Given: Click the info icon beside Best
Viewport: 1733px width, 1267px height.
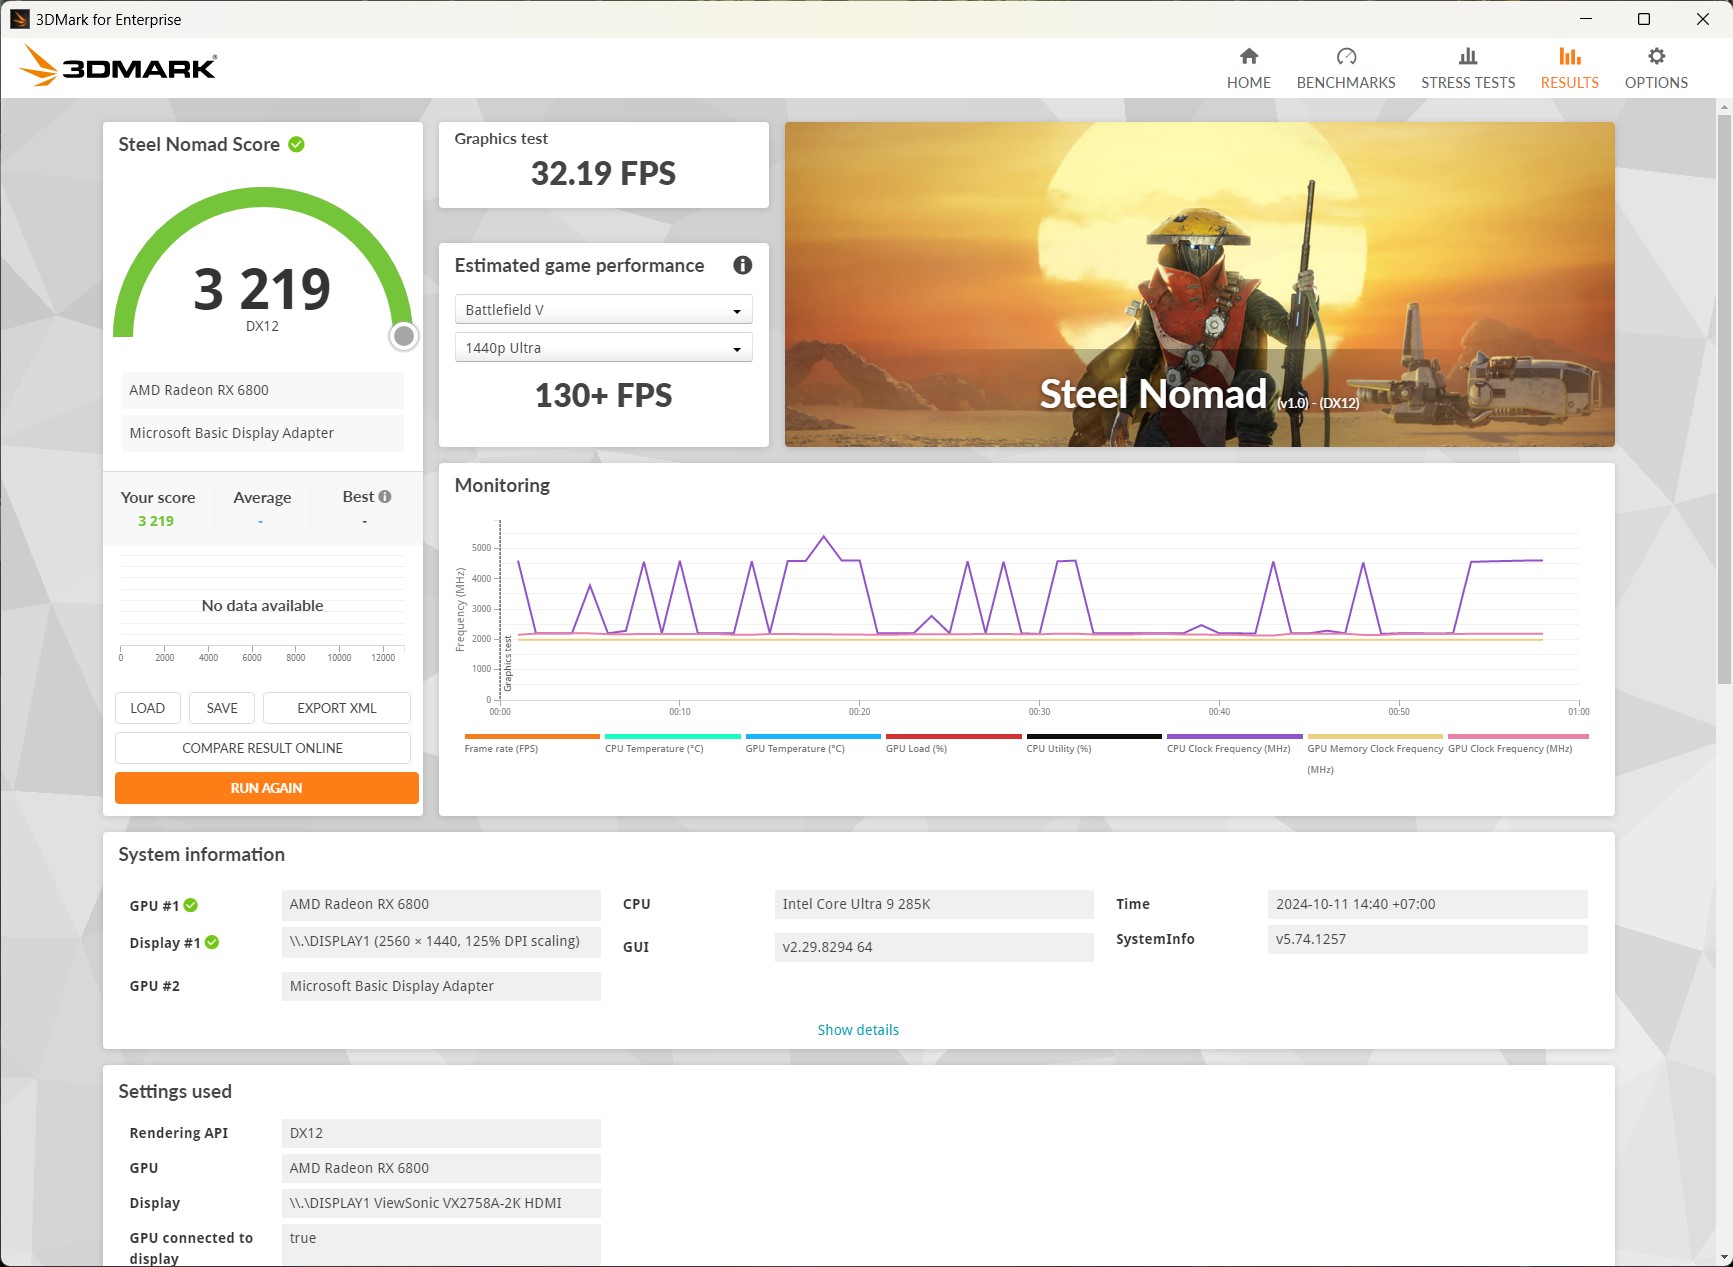Looking at the screenshot, I should point(385,497).
